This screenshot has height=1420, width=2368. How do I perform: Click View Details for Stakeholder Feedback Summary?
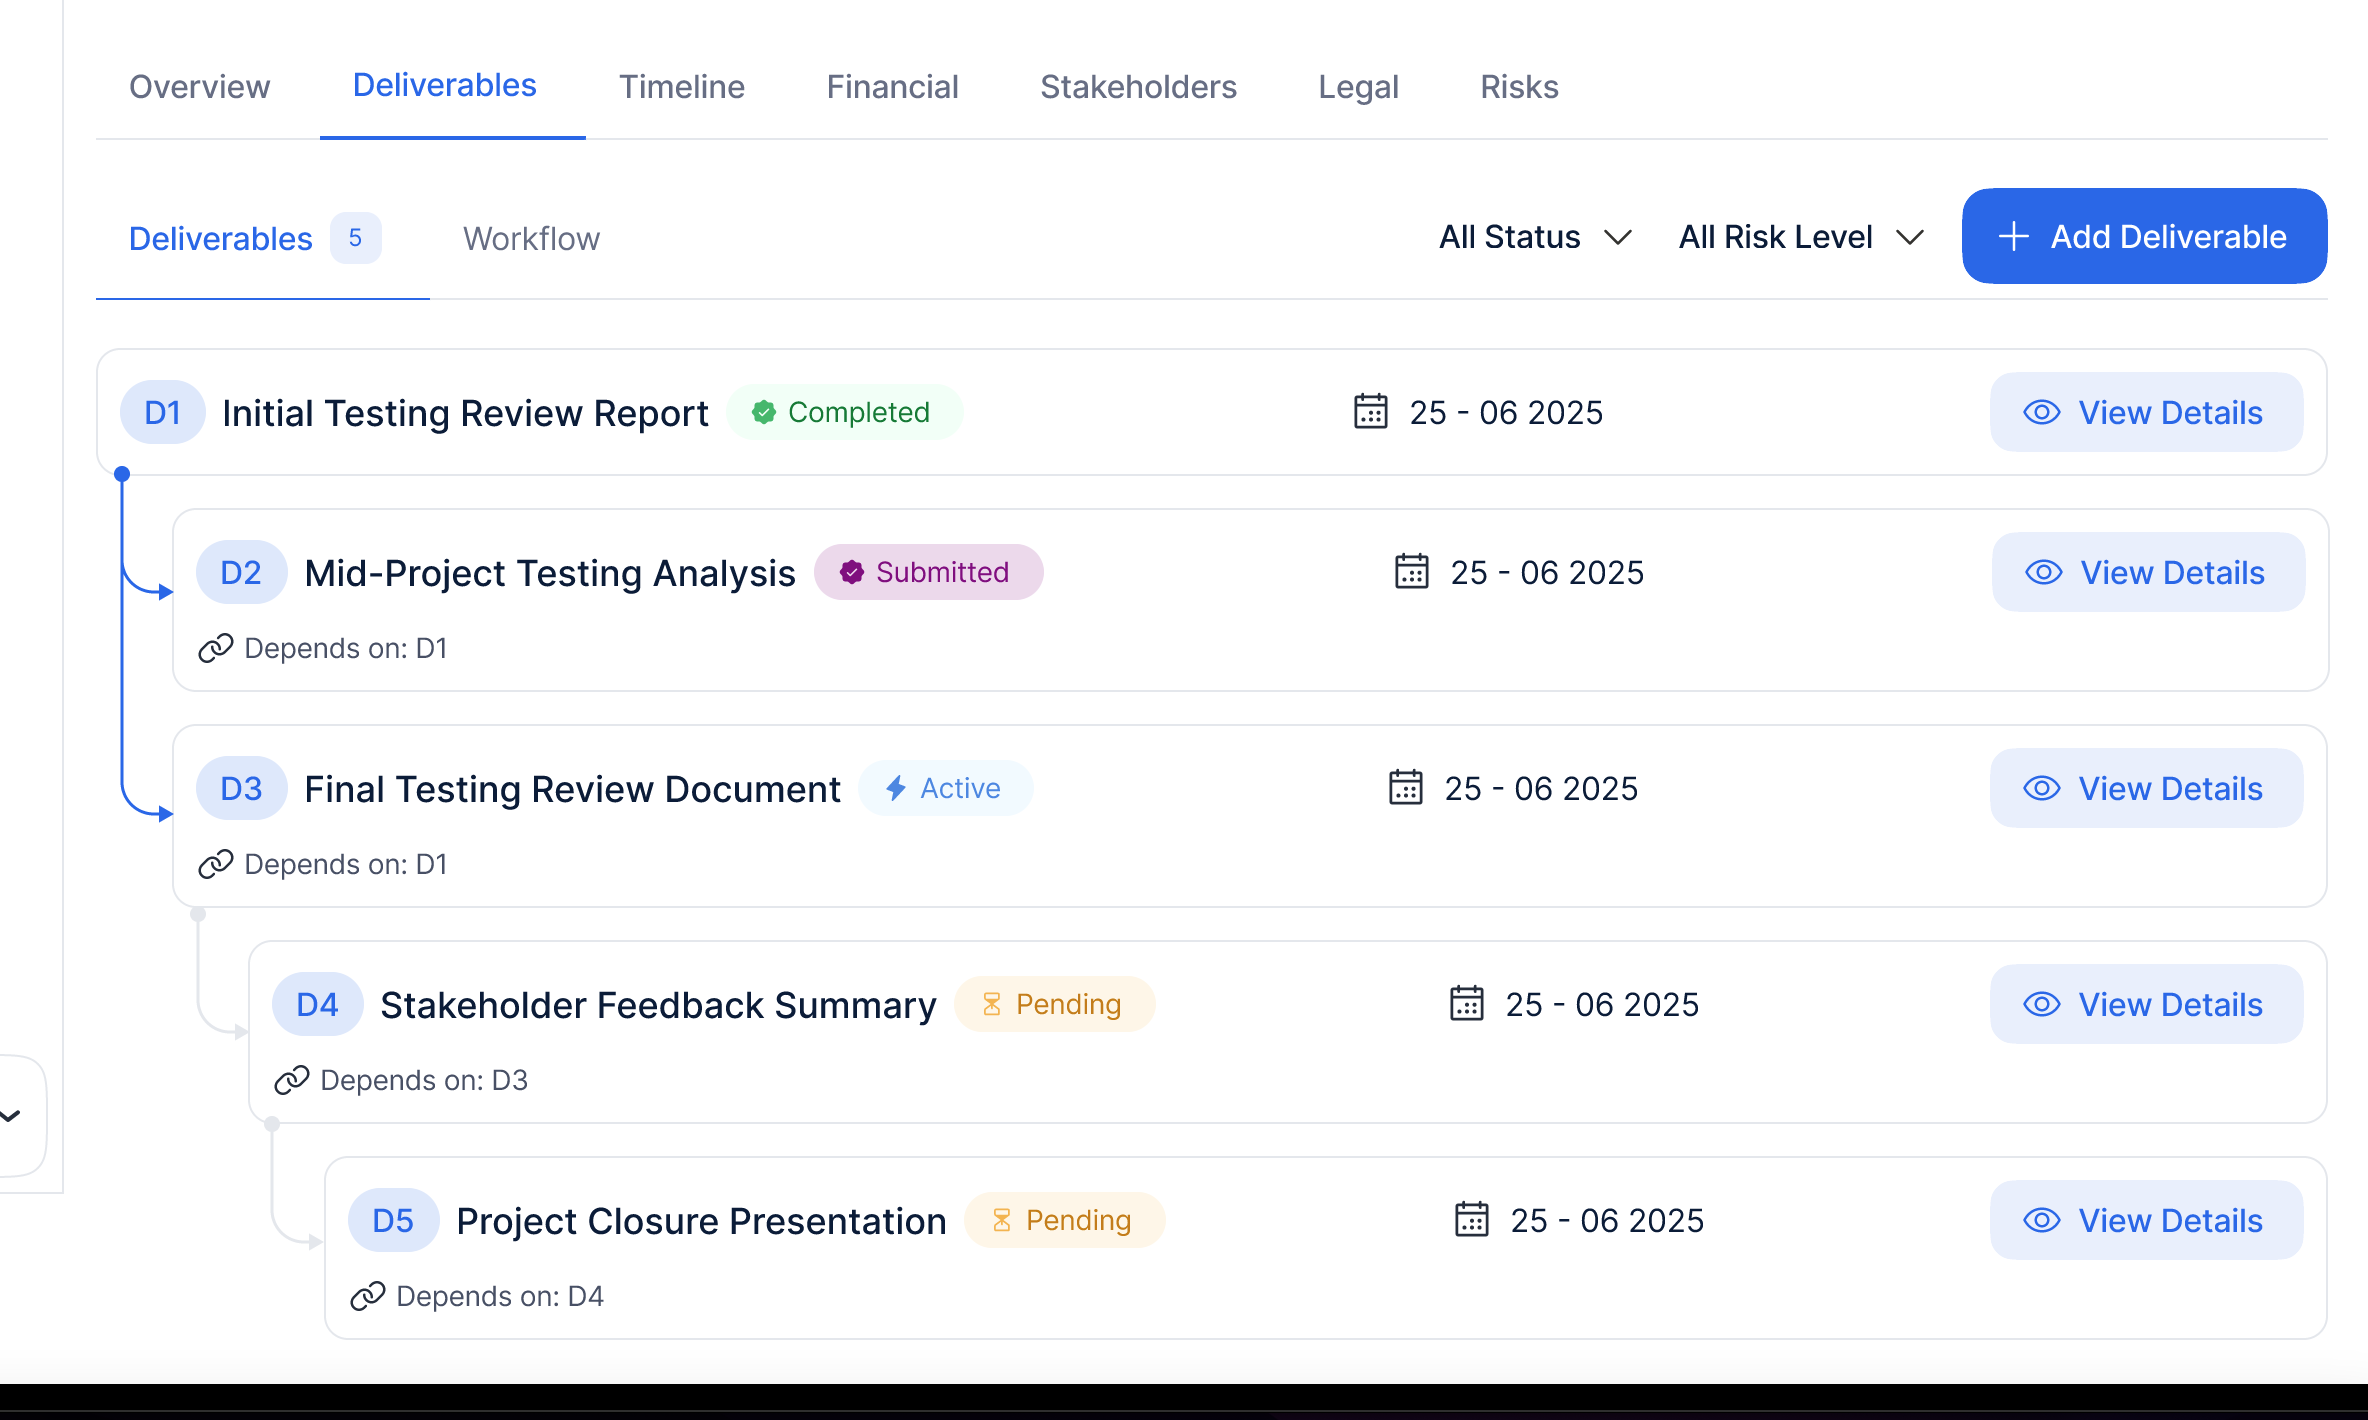tap(2146, 1004)
